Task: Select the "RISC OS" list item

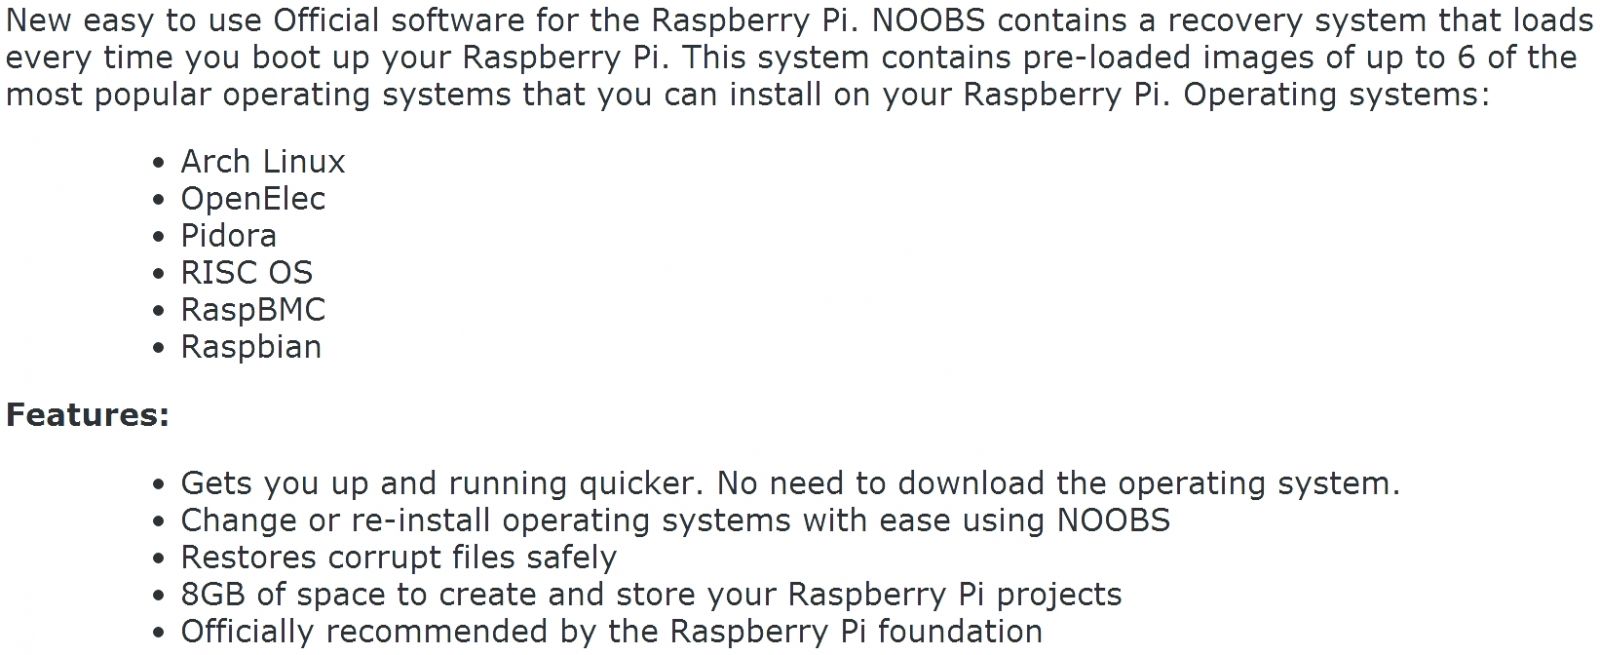Action: (x=246, y=273)
